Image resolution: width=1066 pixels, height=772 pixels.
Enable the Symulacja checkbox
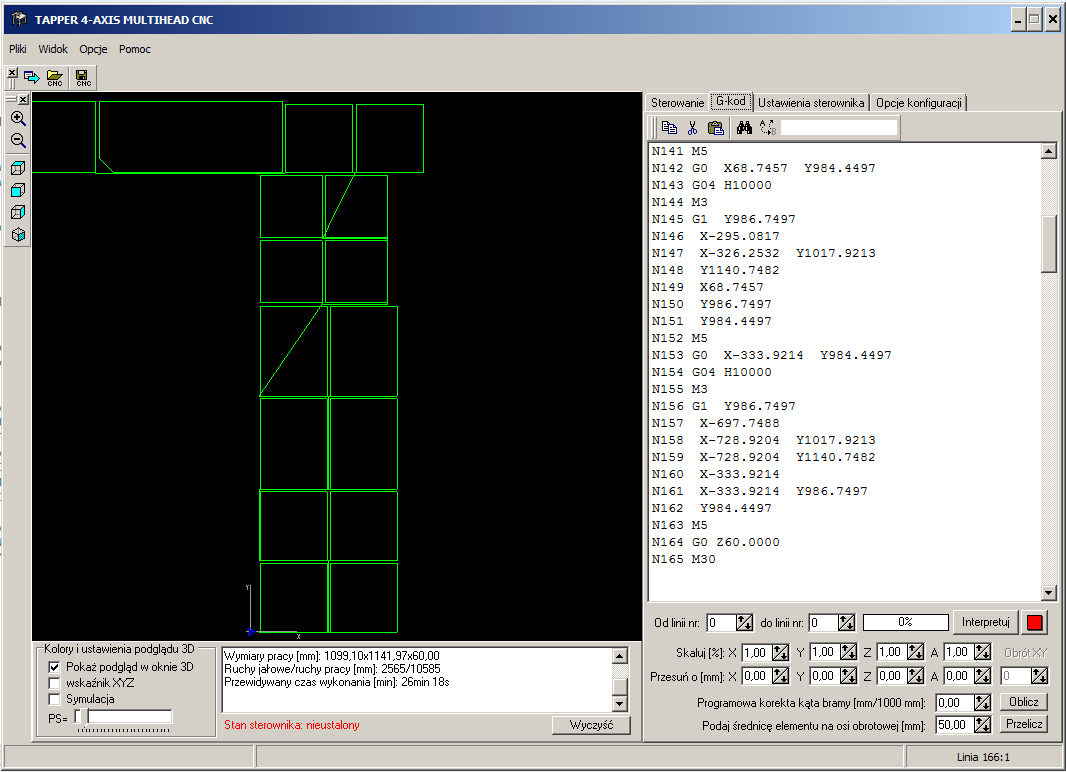[54, 699]
